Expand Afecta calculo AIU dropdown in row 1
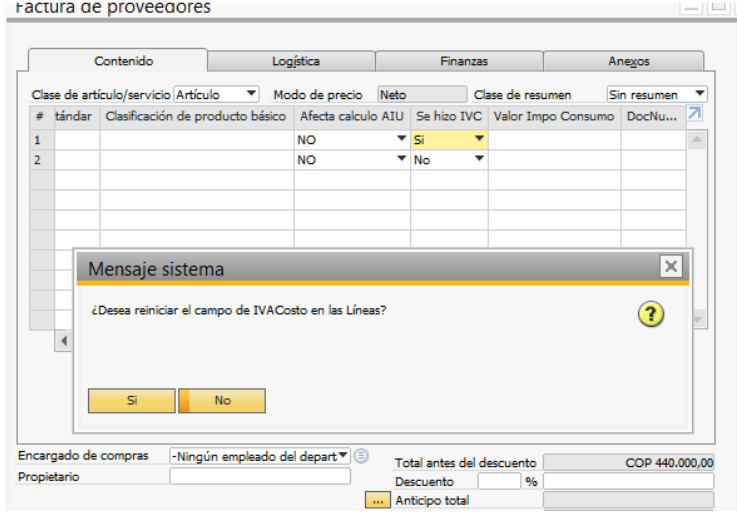This screenshot has width=737, height=516. [401, 140]
